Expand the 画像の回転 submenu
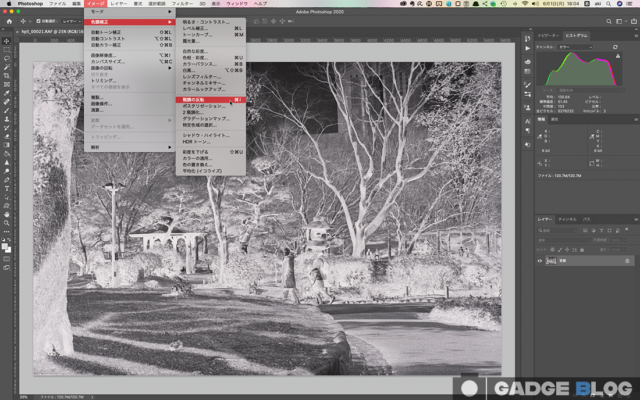640x400 pixels. (x=130, y=68)
